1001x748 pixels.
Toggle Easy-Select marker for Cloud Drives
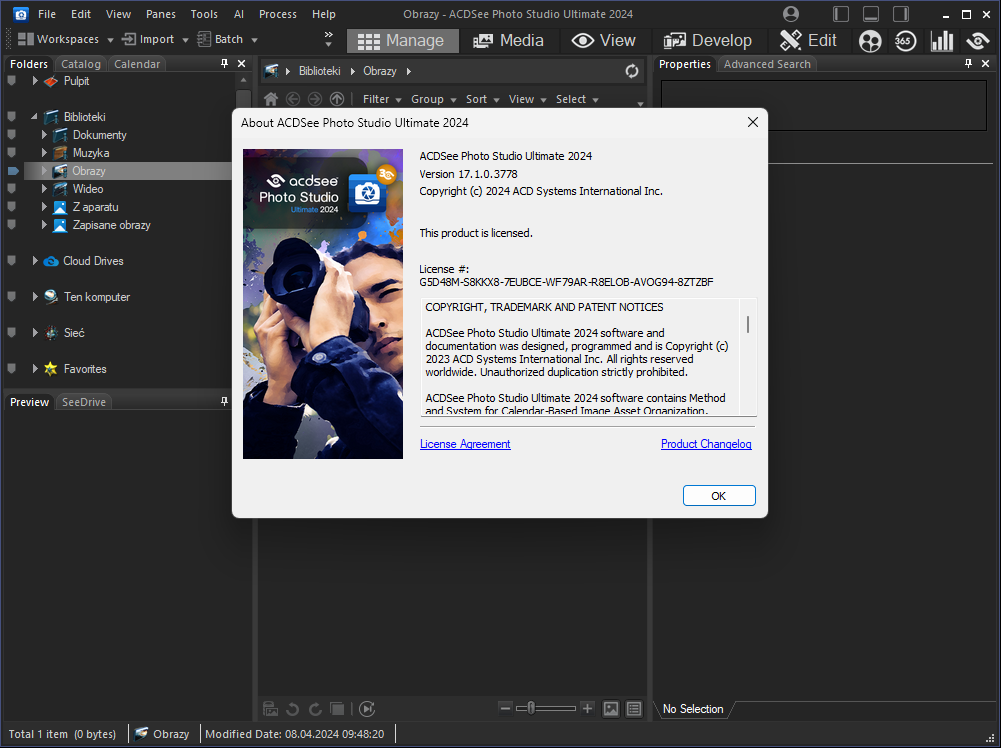click(11, 260)
